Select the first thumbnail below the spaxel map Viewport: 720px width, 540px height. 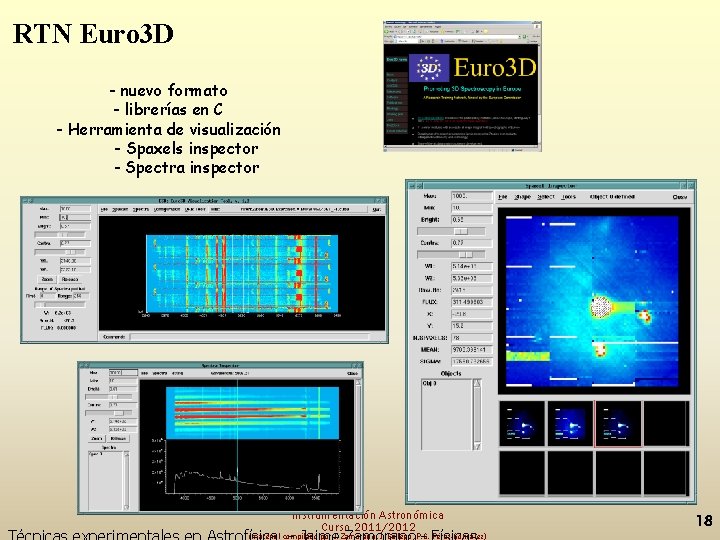pos(522,424)
